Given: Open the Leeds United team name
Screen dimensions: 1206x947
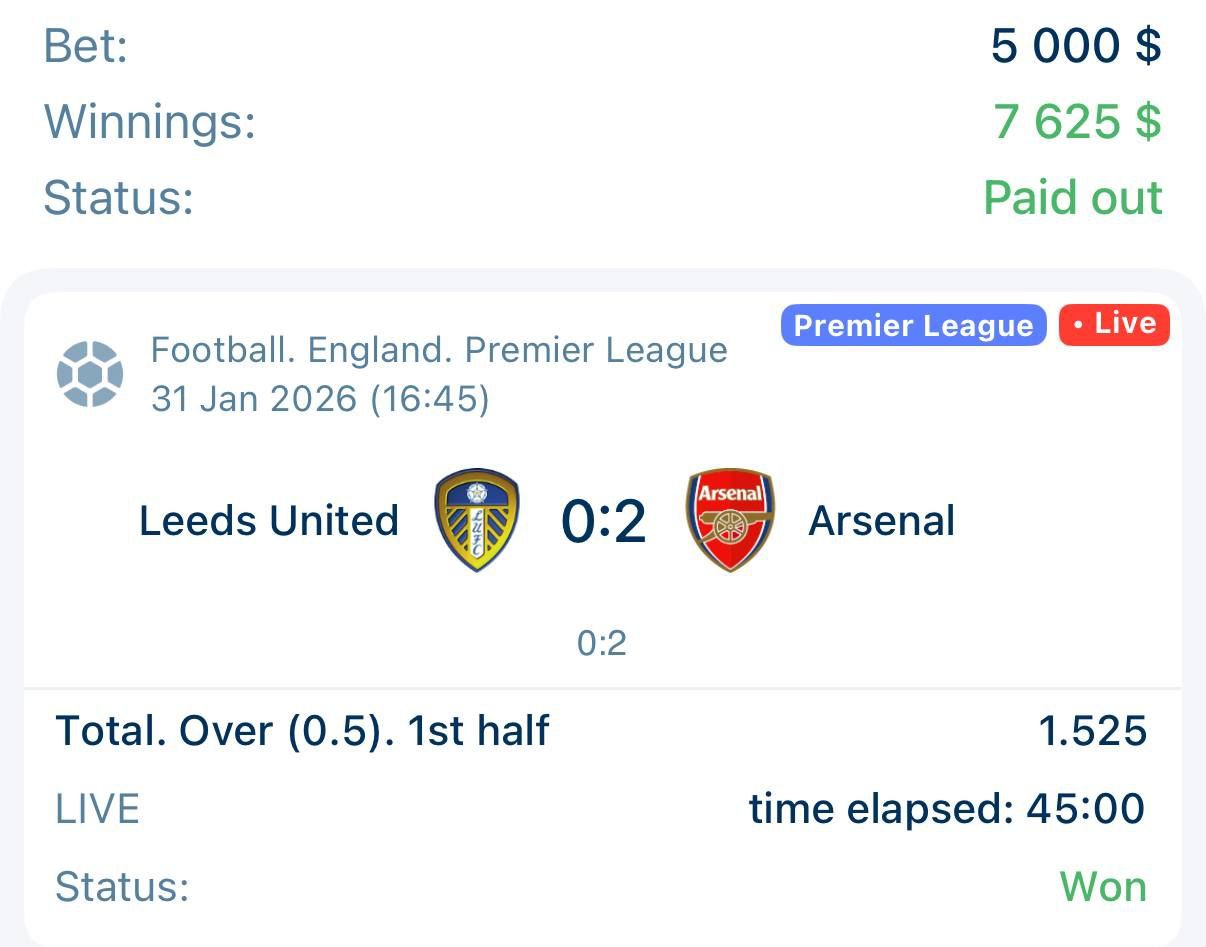Looking at the screenshot, I should coord(269,521).
